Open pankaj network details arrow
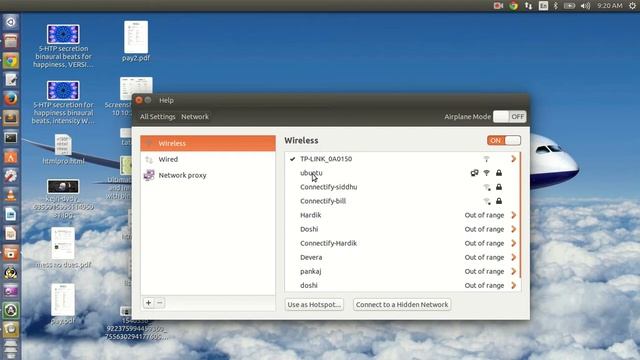Image resolution: width=640 pixels, height=360 pixels. [513, 271]
